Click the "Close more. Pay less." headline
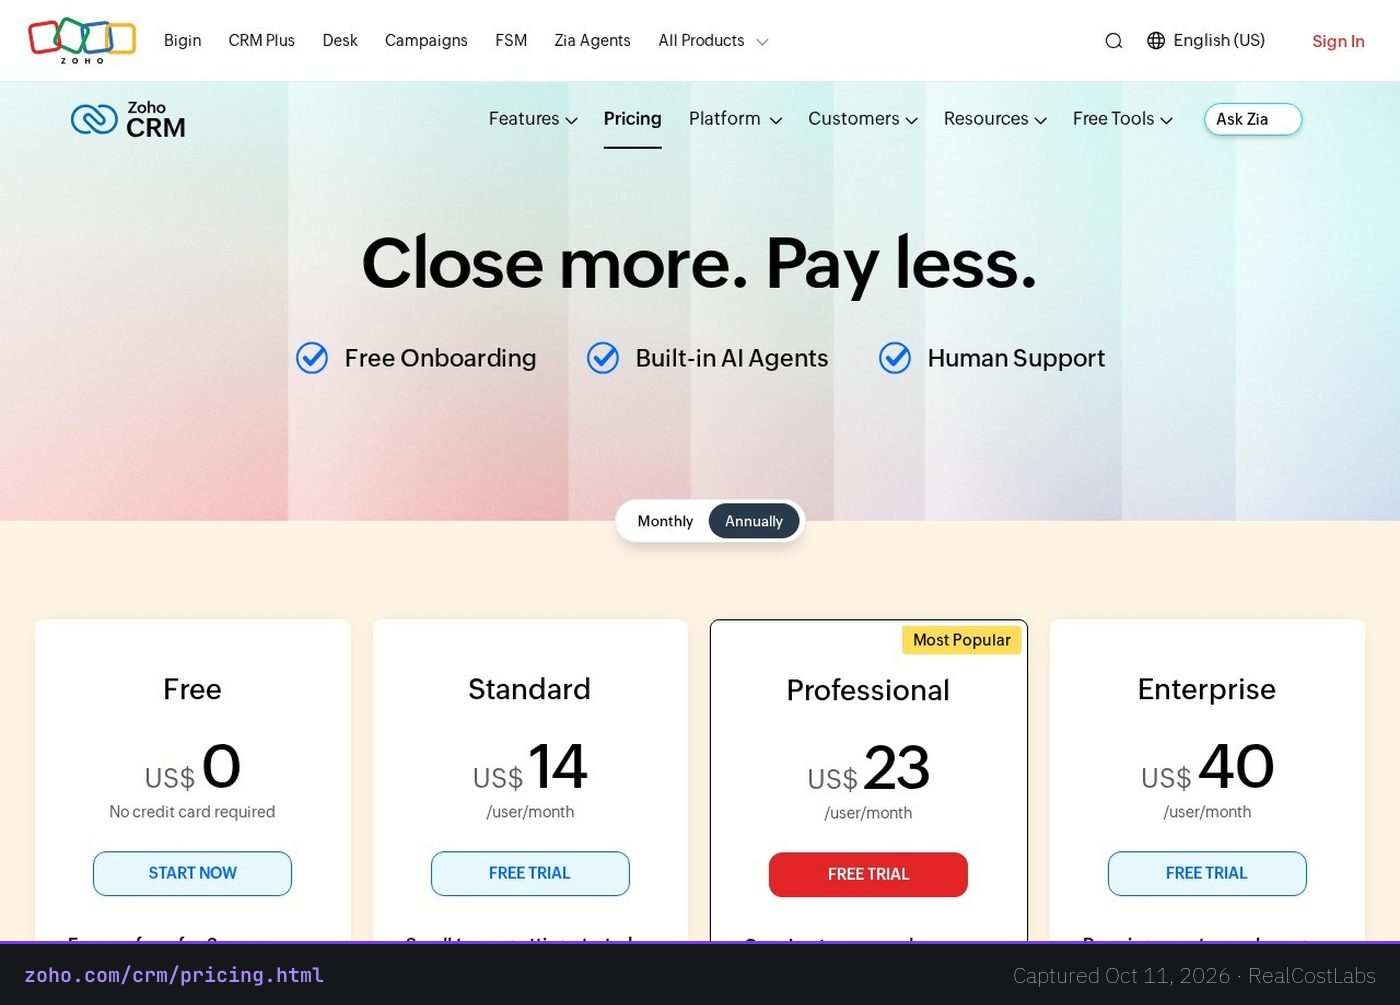This screenshot has width=1400, height=1005. click(699, 264)
